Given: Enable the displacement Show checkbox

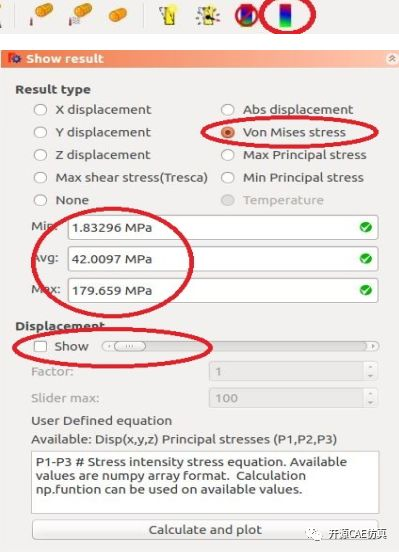Looking at the screenshot, I should pyautogui.click(x=40, y=346).
